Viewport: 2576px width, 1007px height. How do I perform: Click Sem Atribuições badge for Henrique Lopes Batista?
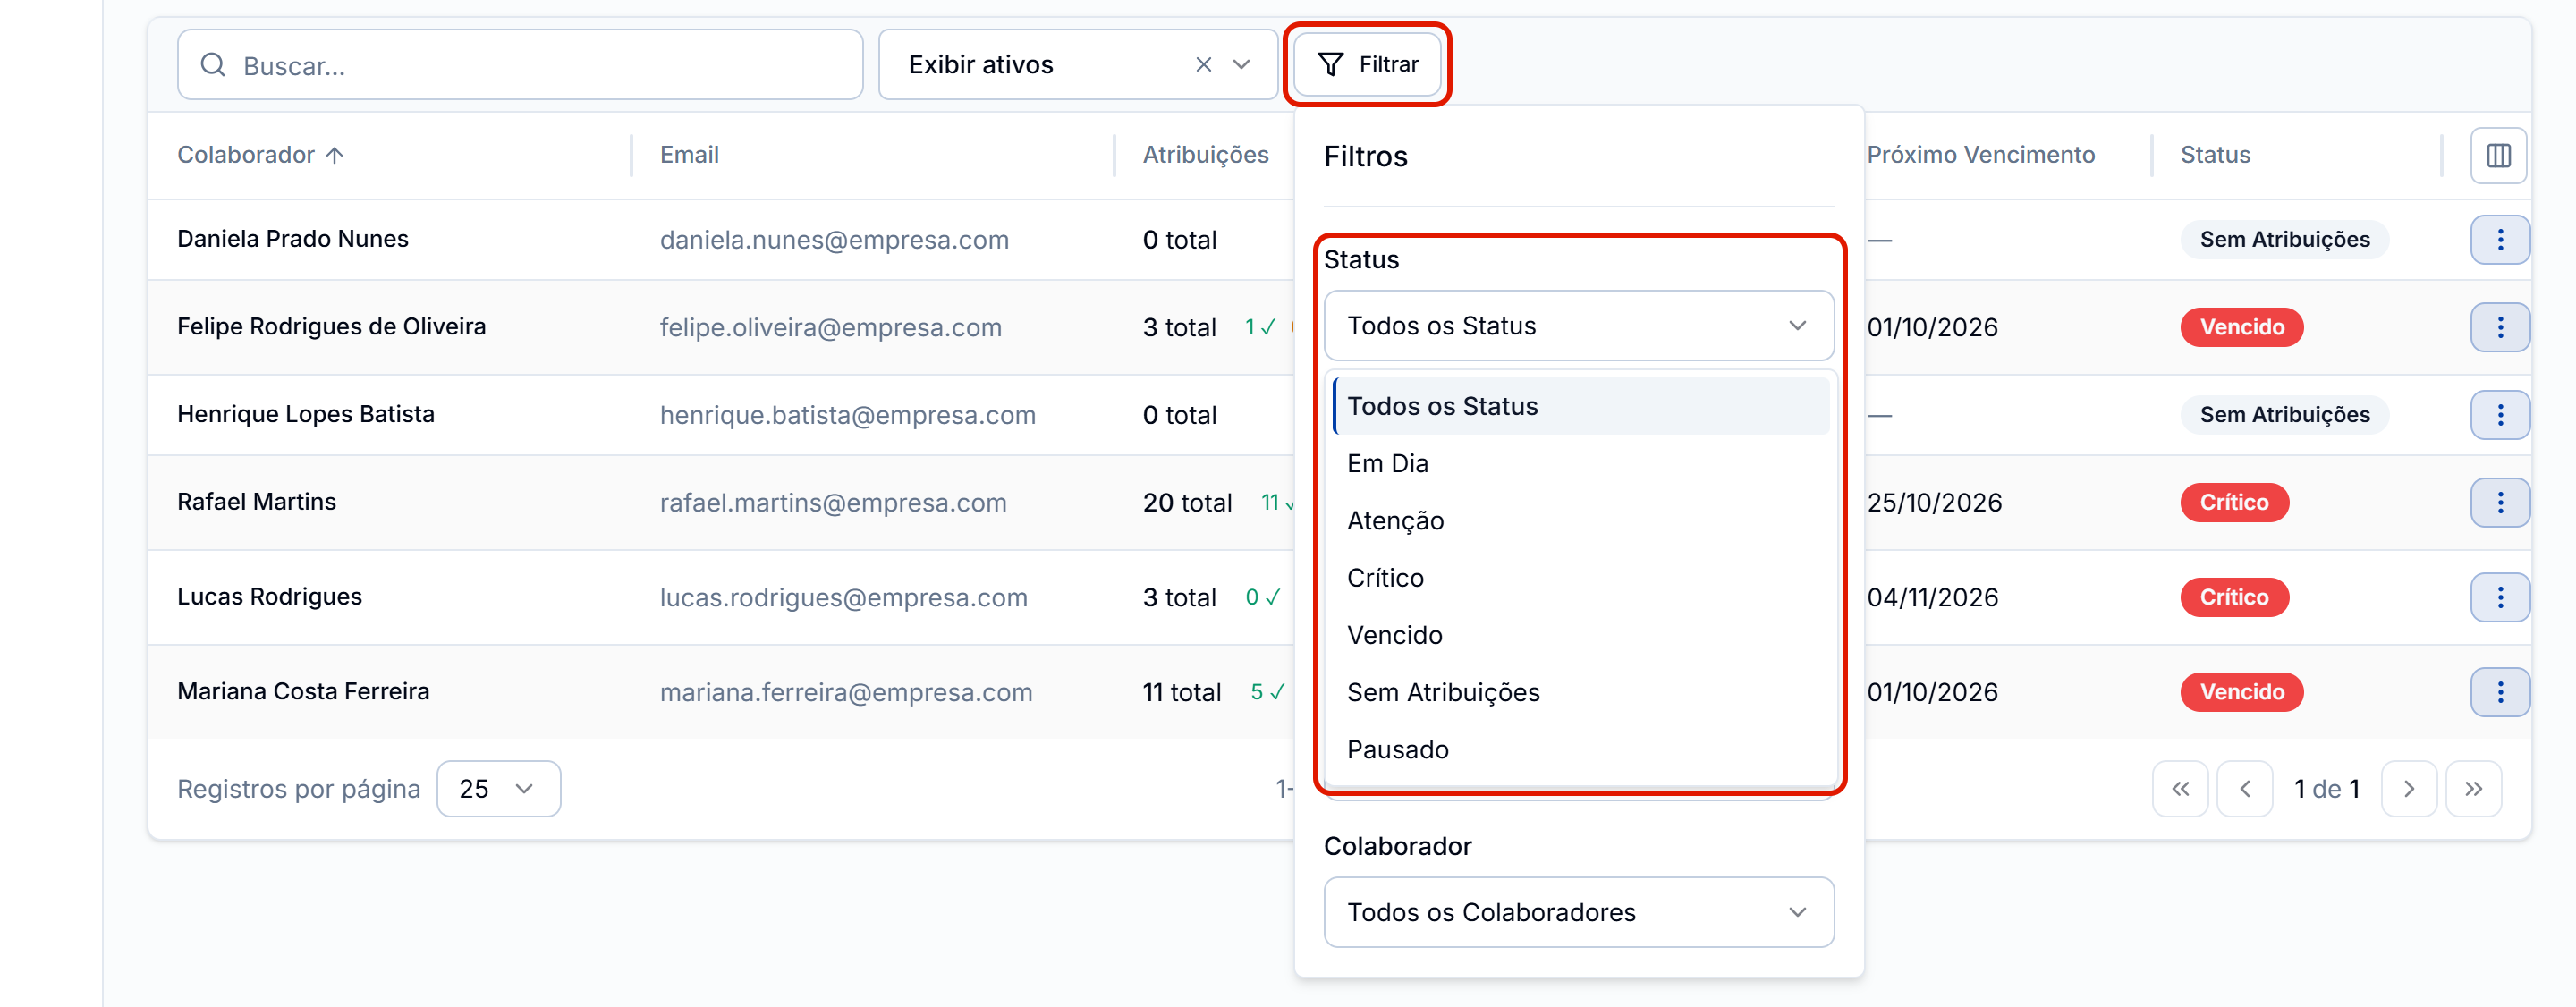(2284, 415)
